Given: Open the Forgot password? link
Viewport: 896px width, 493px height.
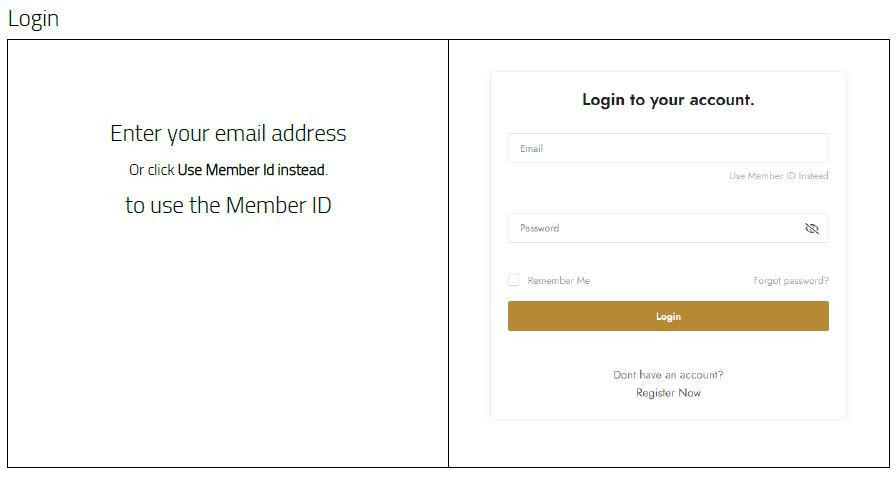Looking at the screenshot, I should click(x=790, y=281).
